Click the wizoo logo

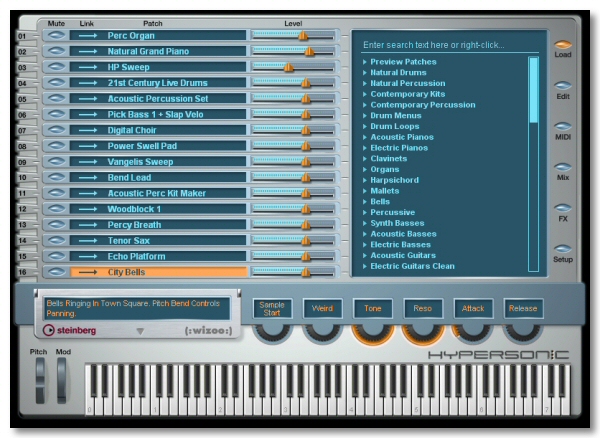click(209, 331)
